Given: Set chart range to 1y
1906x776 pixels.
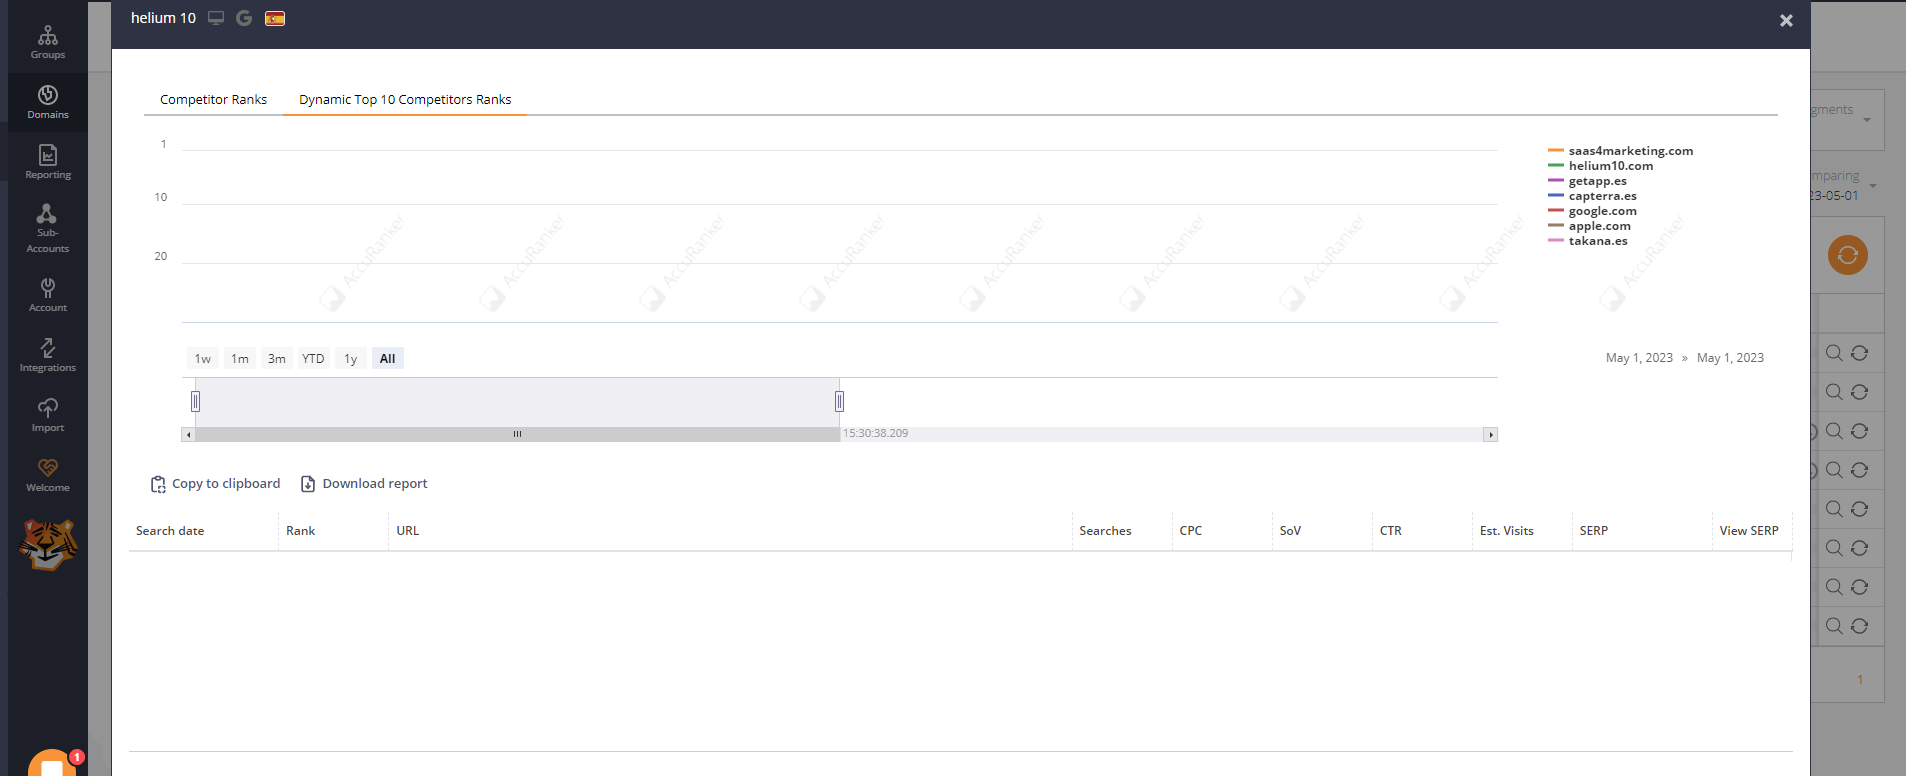Looking at the screenshot, I should point(351,358).
